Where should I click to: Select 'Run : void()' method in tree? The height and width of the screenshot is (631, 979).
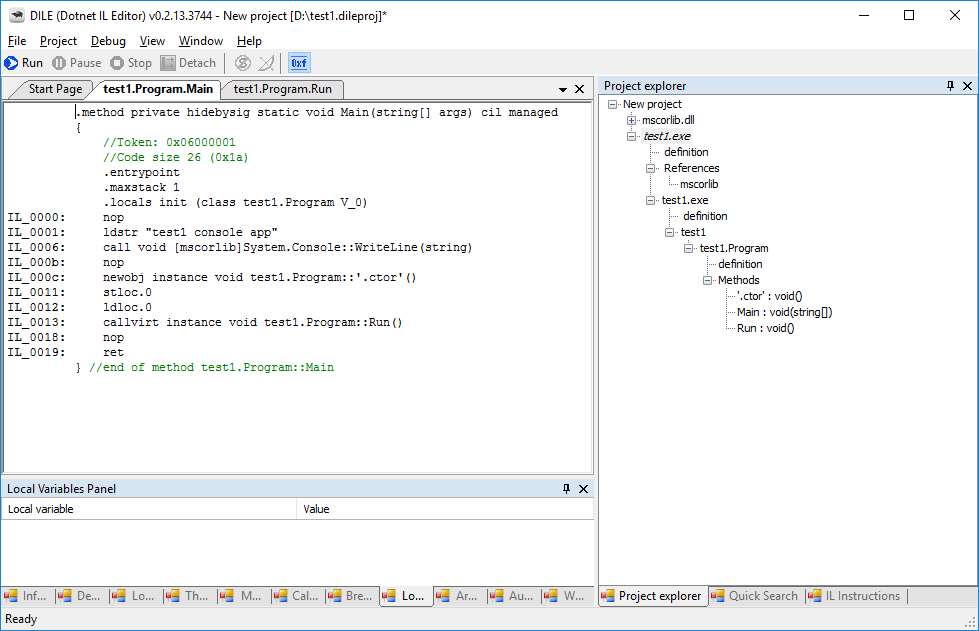click(x=765, y=328)
